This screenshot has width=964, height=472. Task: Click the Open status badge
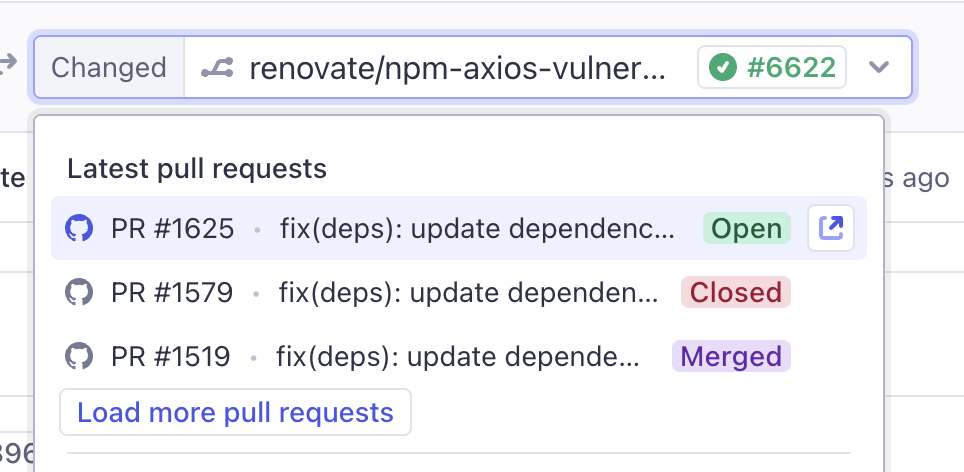tap(746, 228)
